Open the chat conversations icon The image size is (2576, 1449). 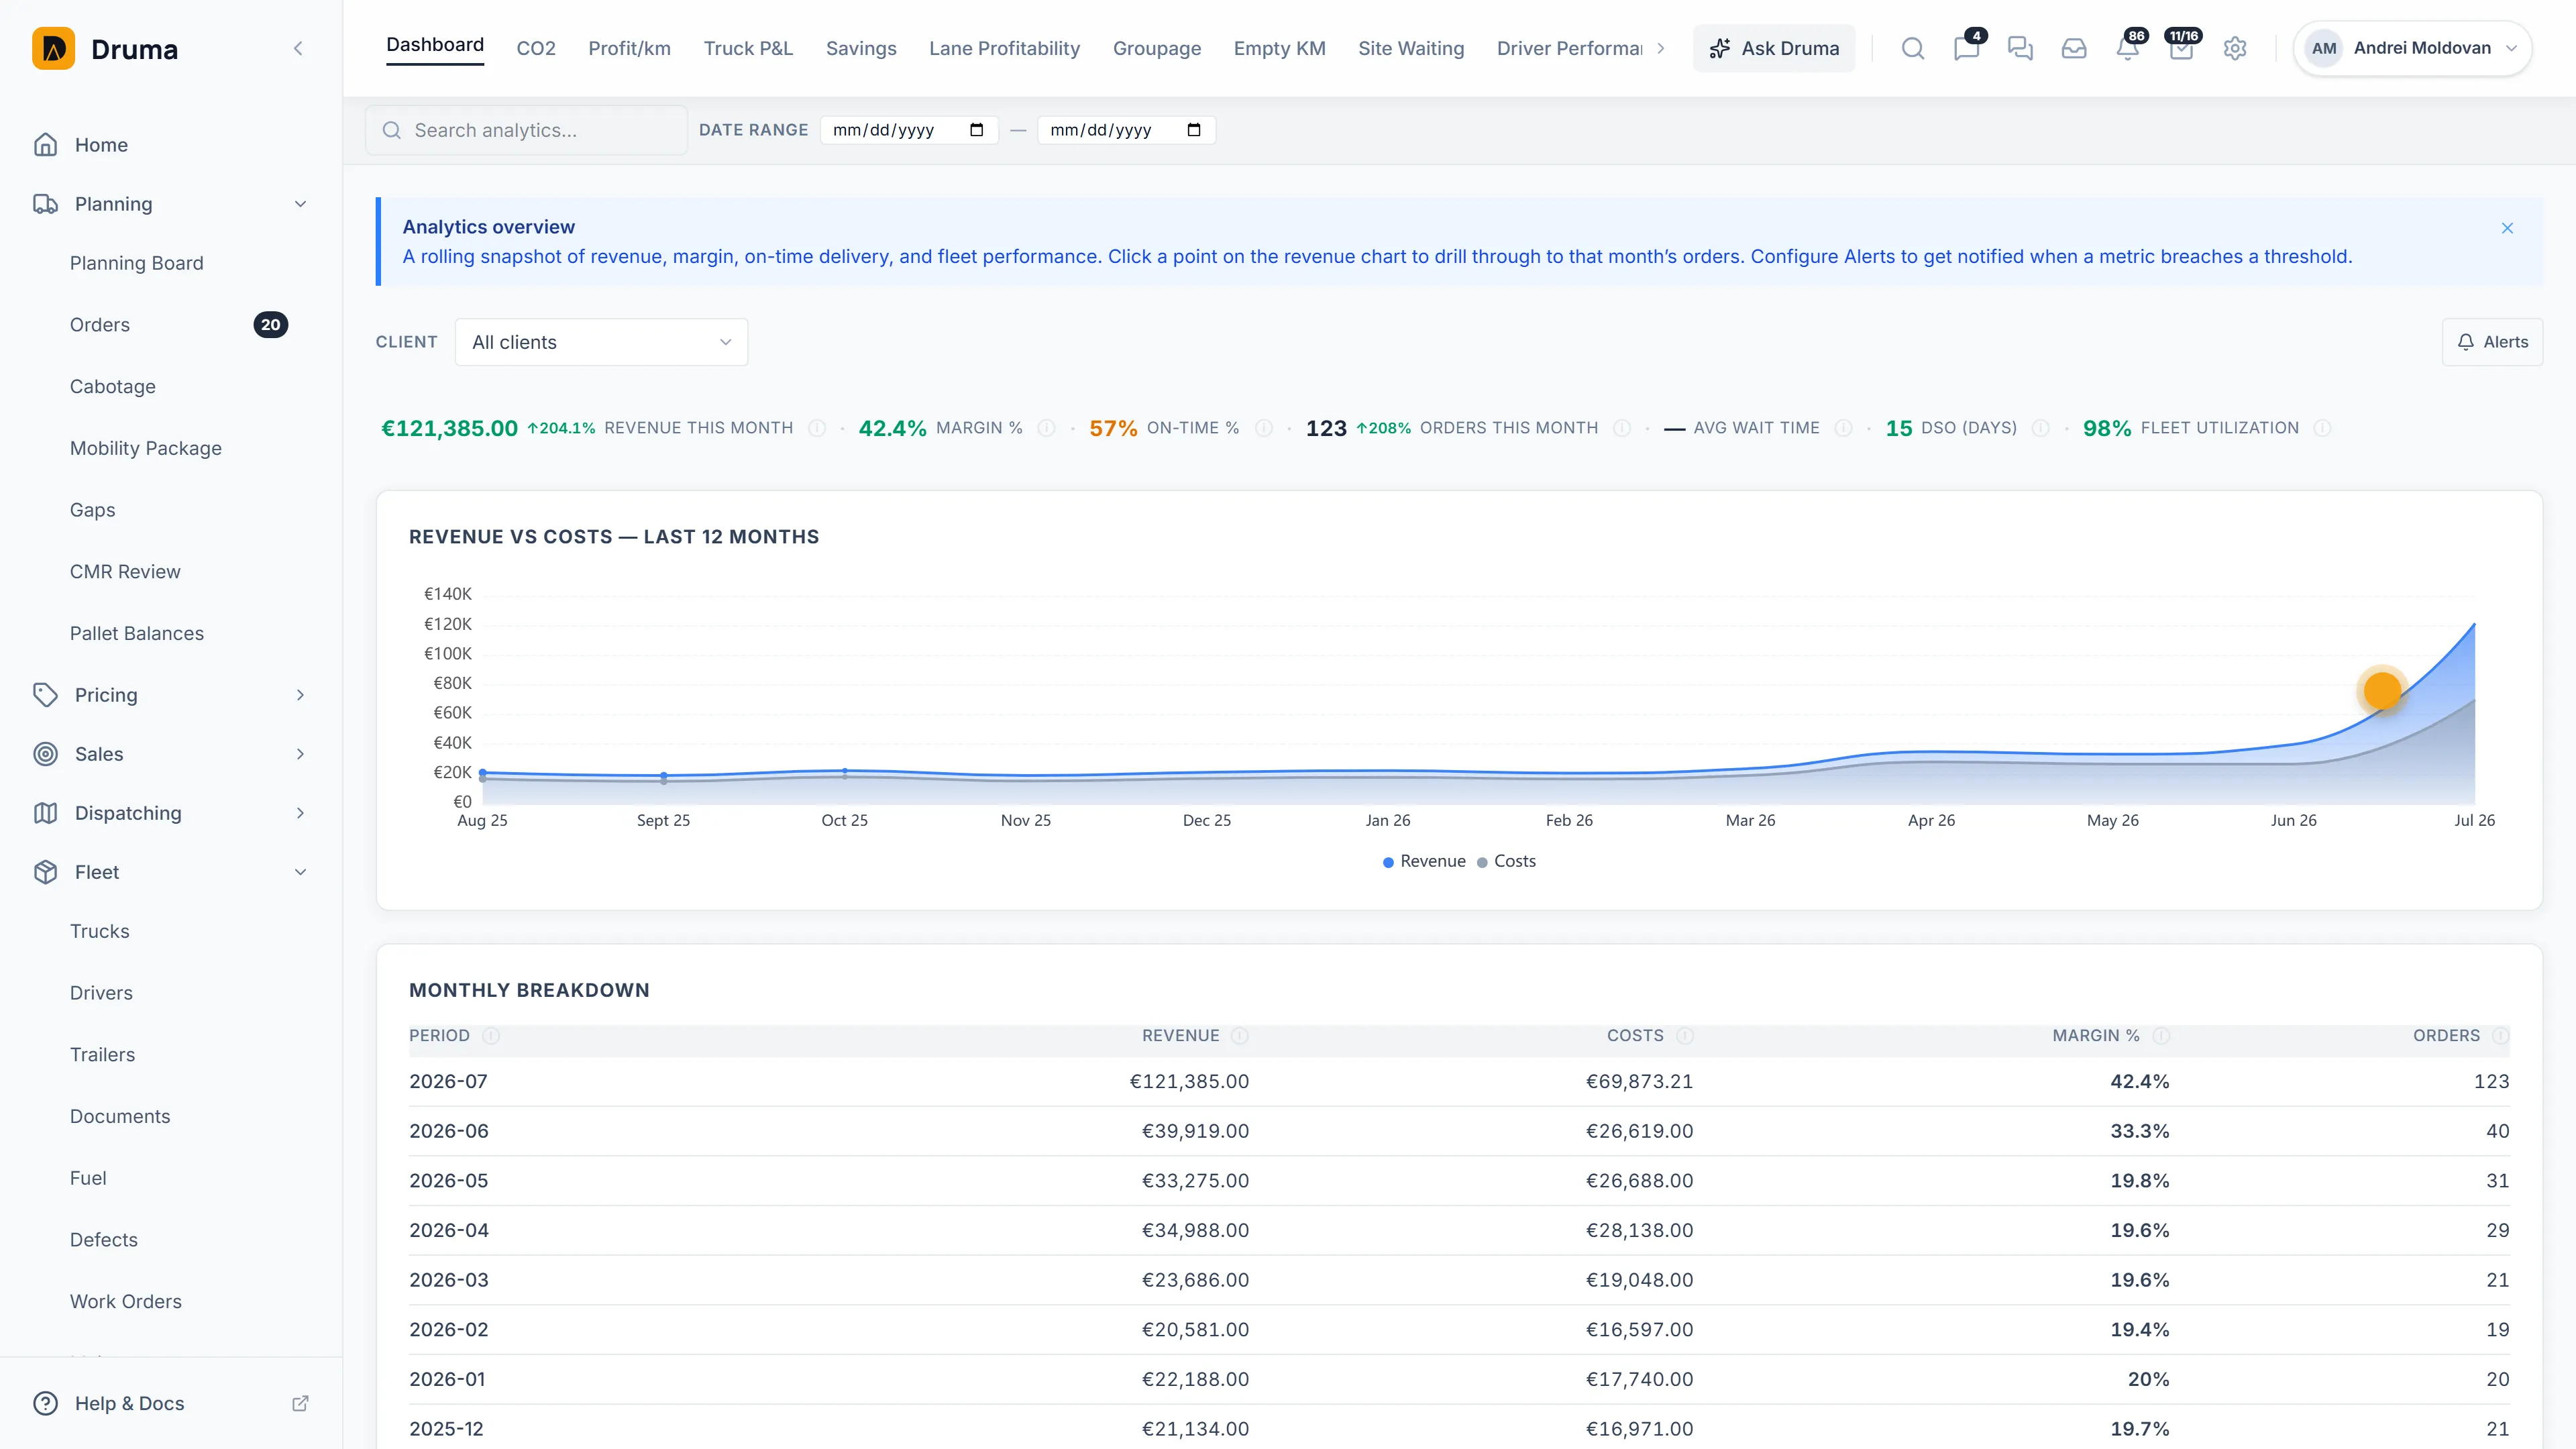click(2020, 48)
